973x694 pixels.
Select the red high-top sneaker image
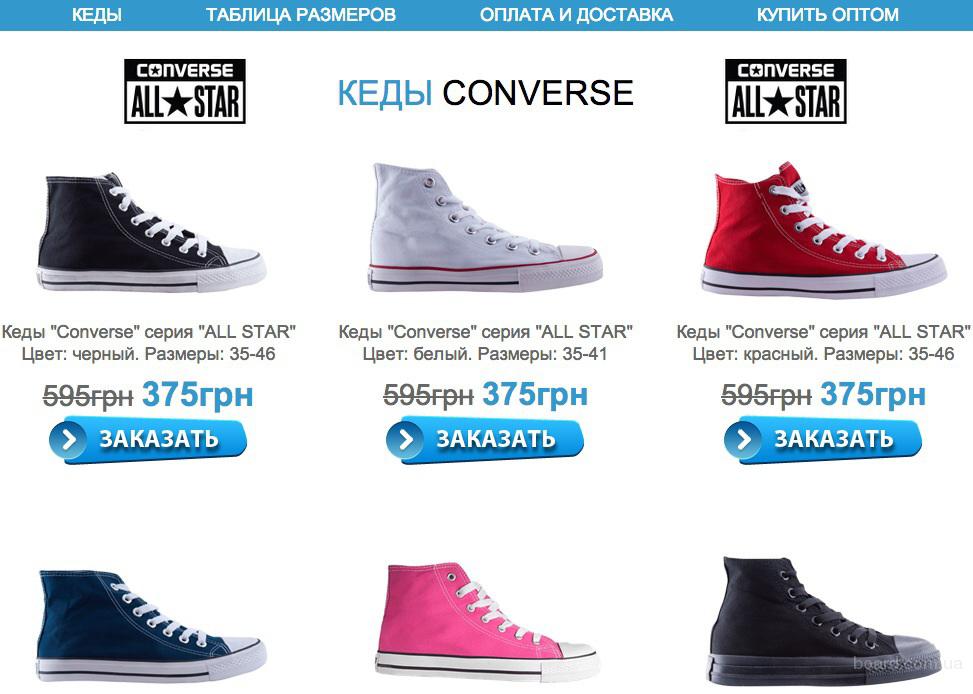pos(824,228)
